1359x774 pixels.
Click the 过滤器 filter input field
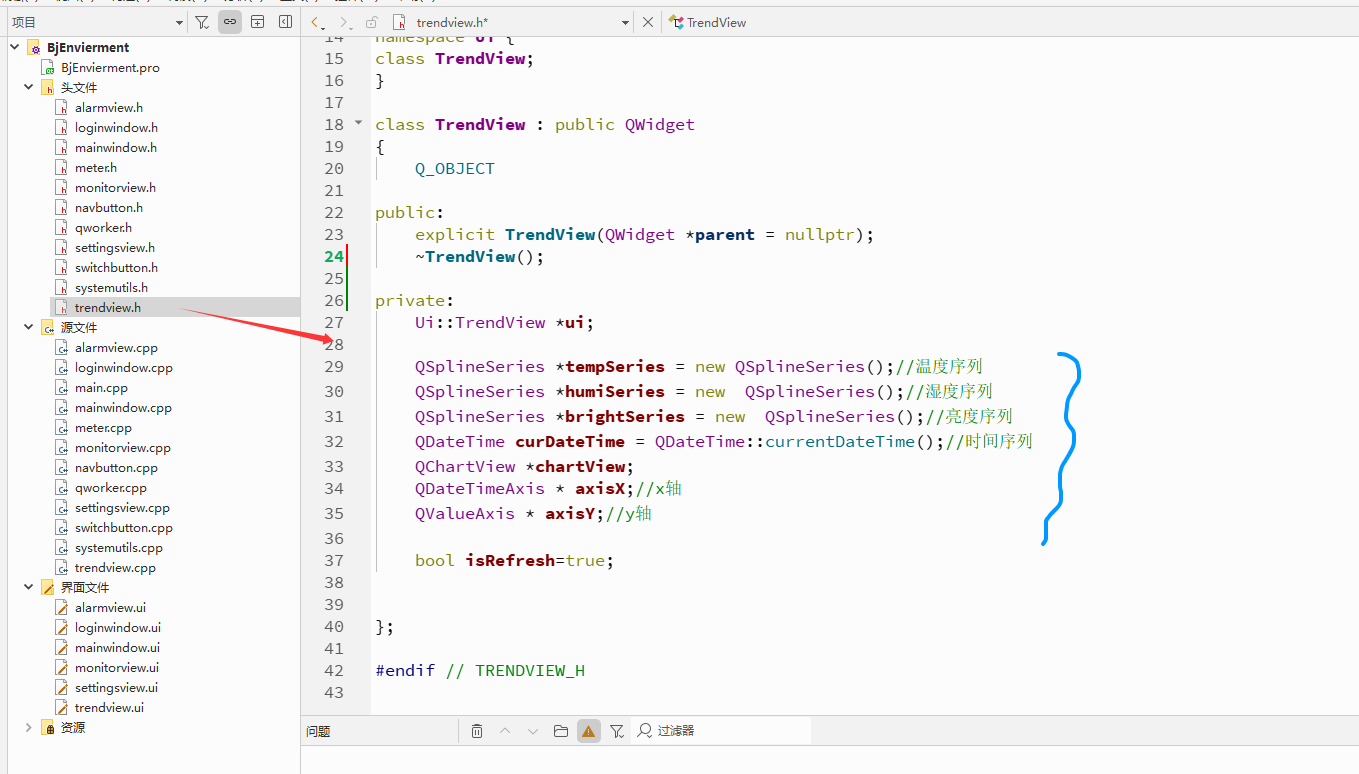[732, 731]
